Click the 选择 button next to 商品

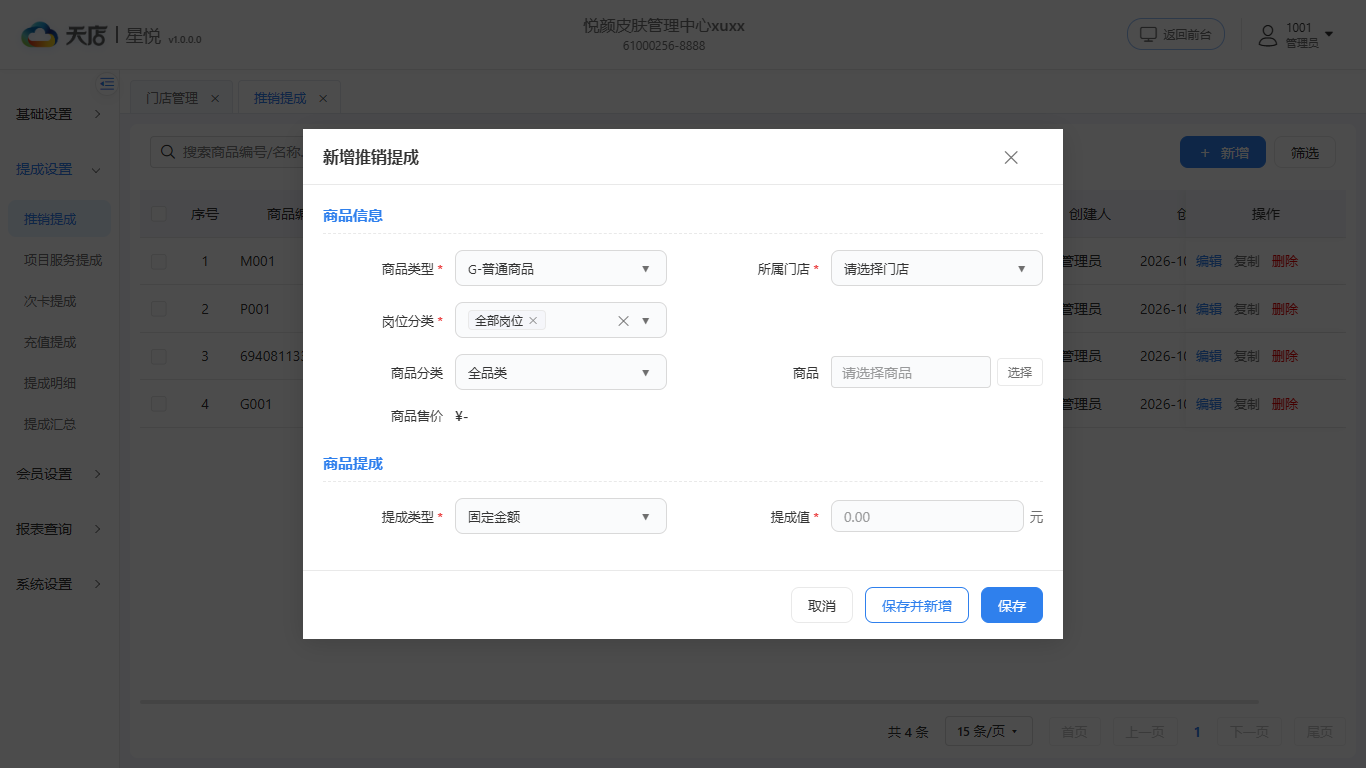pyautogui.click(x=1020, y=372)
